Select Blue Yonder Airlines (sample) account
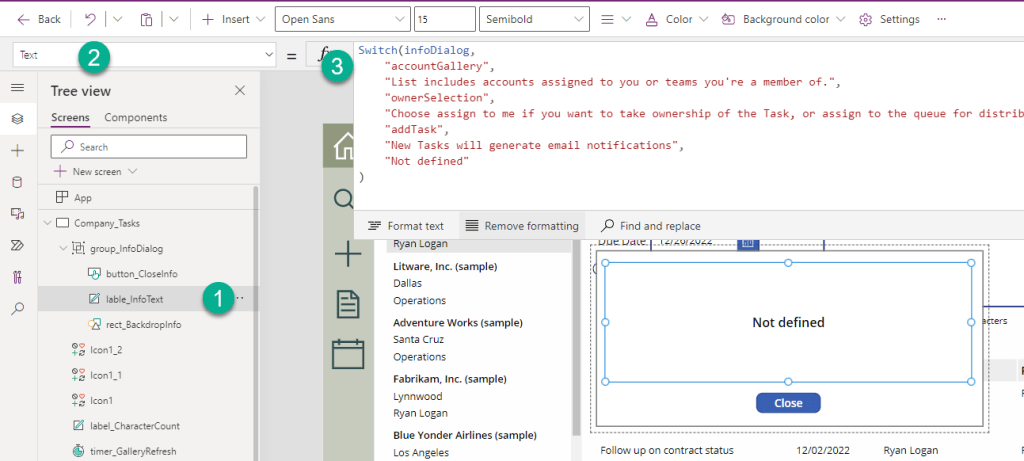The height and width of the screenshot is (461, 1024). point(464,435)
